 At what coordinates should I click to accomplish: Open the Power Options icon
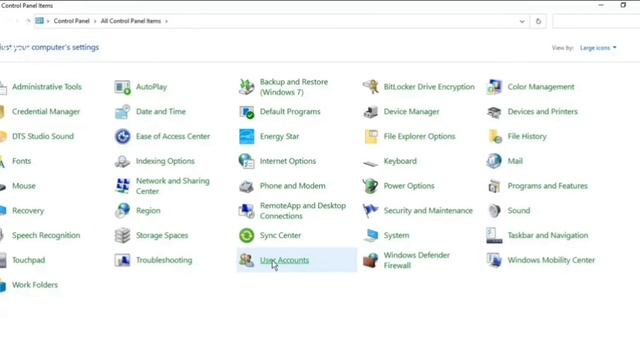click(371, 186)
